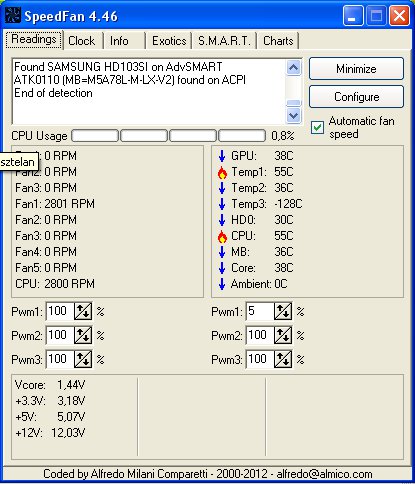Open the S.M.A.R.T. tab
The width and height of the screenshot is (415, 484).
pyautogui.click(x=224, y=41)
